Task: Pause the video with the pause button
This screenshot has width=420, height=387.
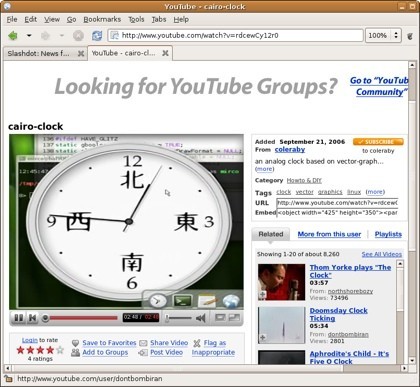Action: [x=19, y=318]
